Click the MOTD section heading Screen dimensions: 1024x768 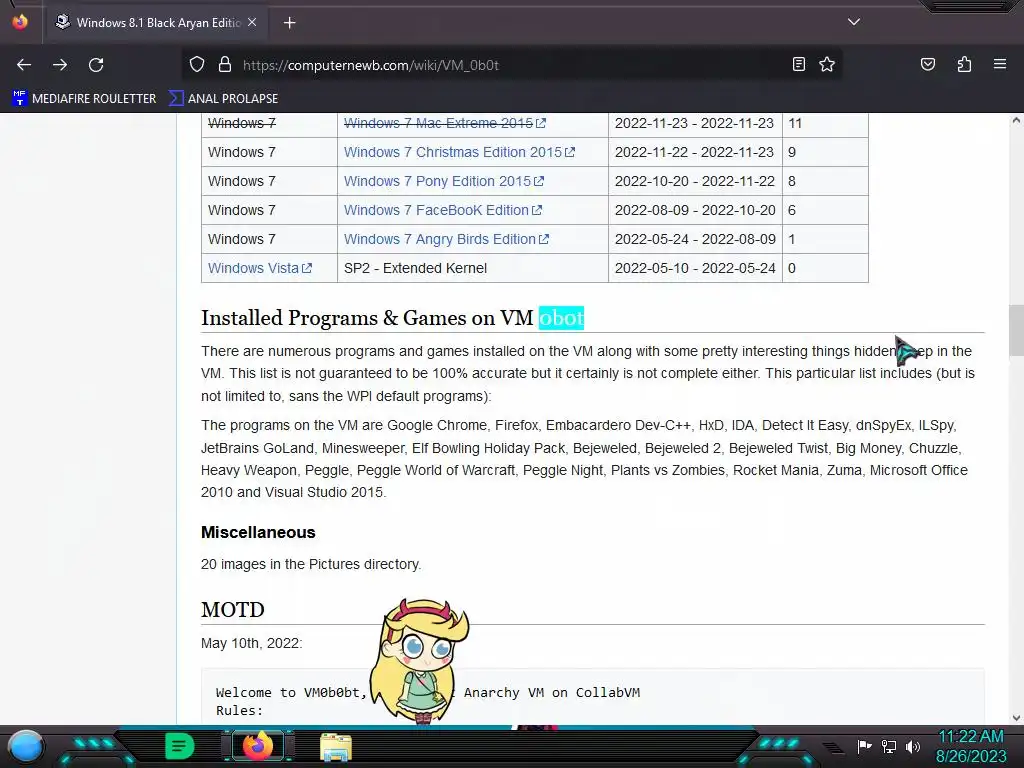[x=232, y=610]
